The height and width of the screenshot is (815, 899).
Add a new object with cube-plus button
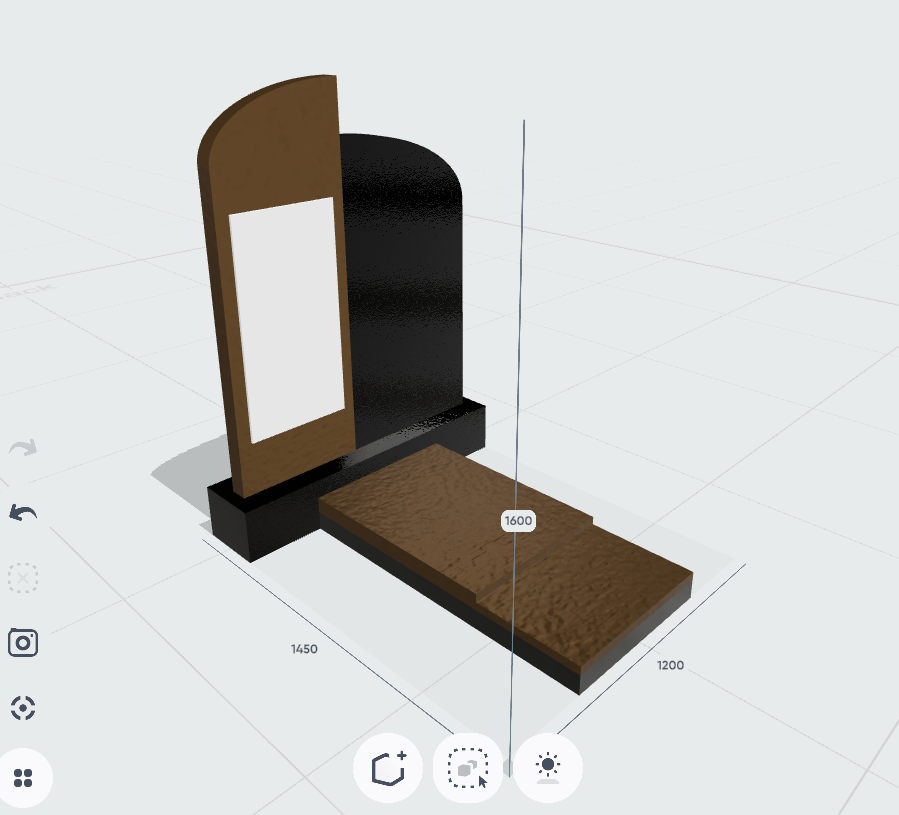pyautogui.click(x=387, y=768)
